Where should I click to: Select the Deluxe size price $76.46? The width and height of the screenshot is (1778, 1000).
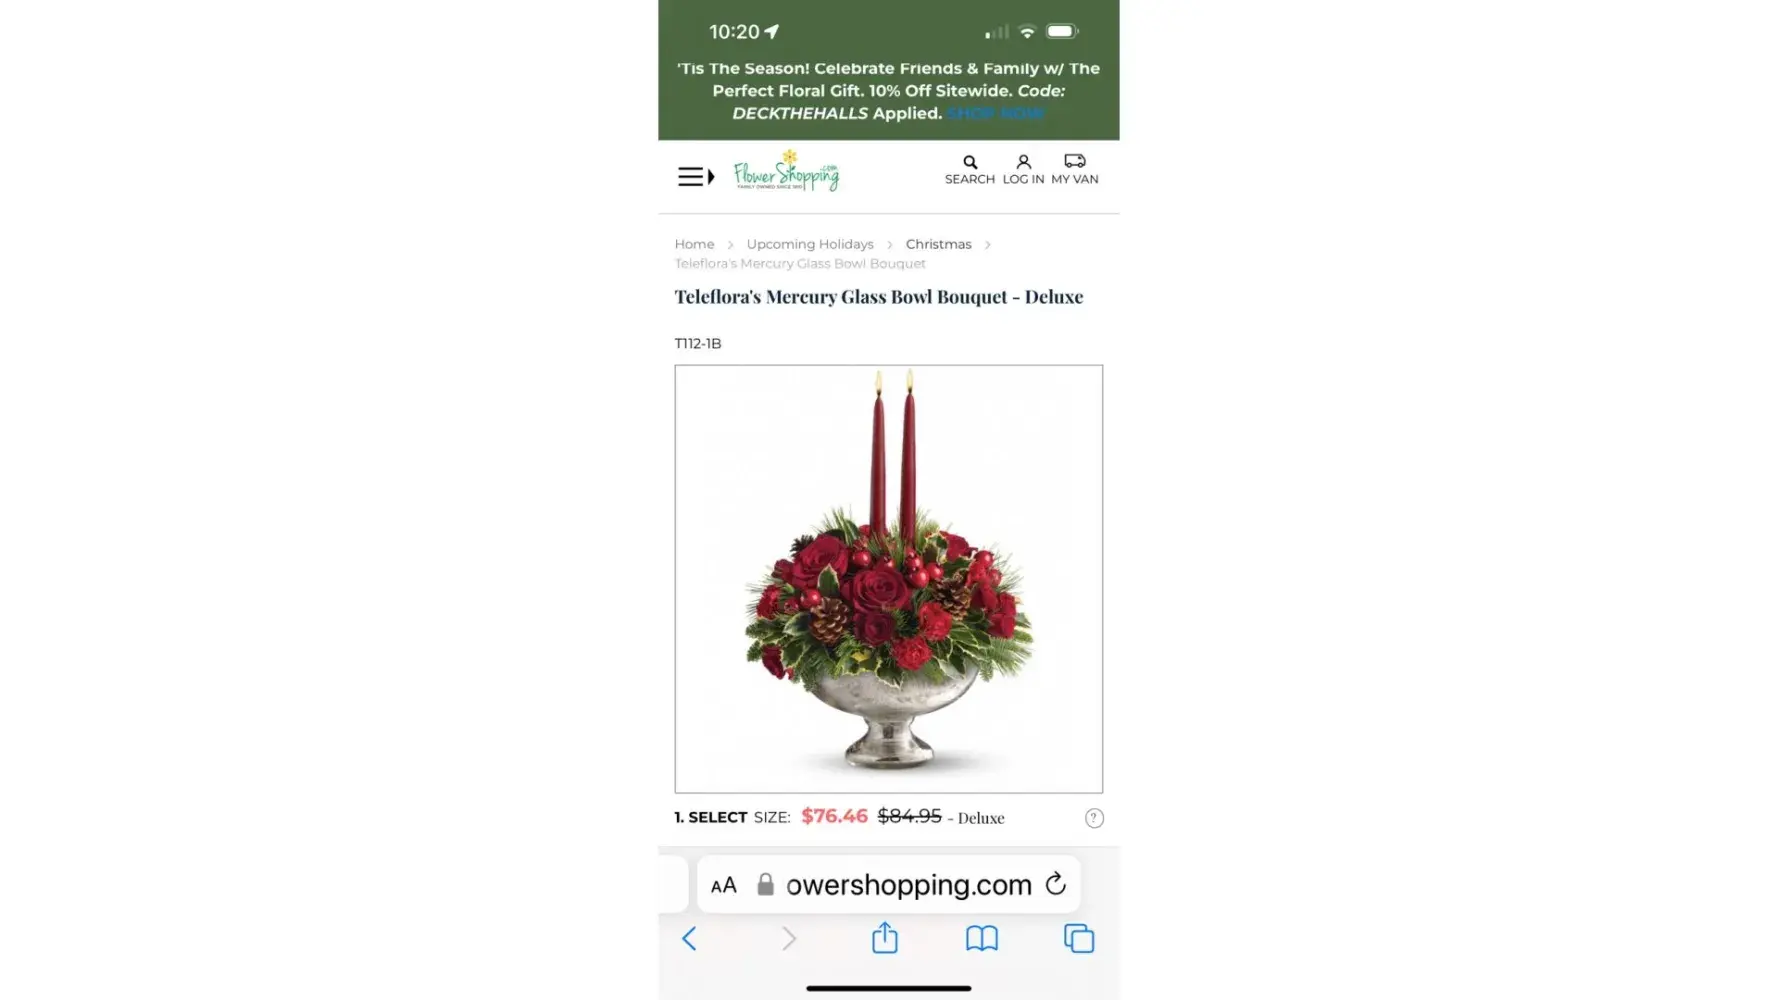point(834,816)
